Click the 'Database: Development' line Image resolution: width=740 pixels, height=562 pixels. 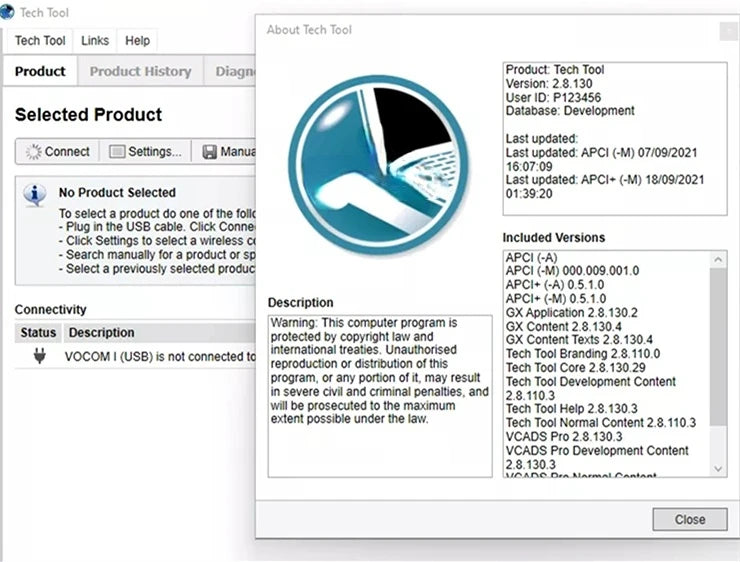point(570,111)
